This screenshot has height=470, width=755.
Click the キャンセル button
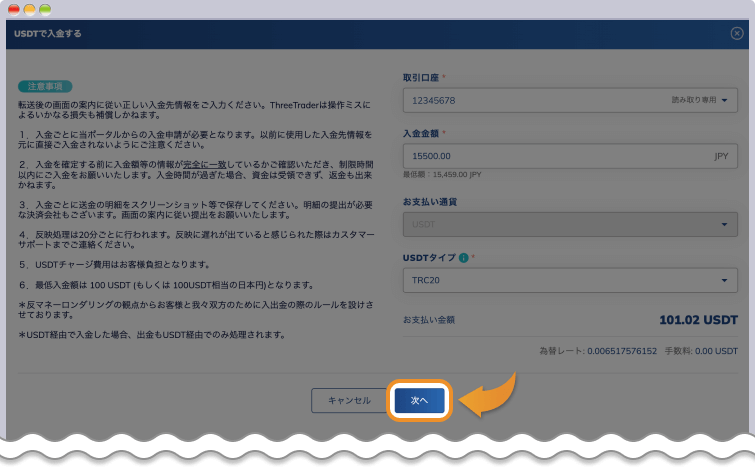349,400
